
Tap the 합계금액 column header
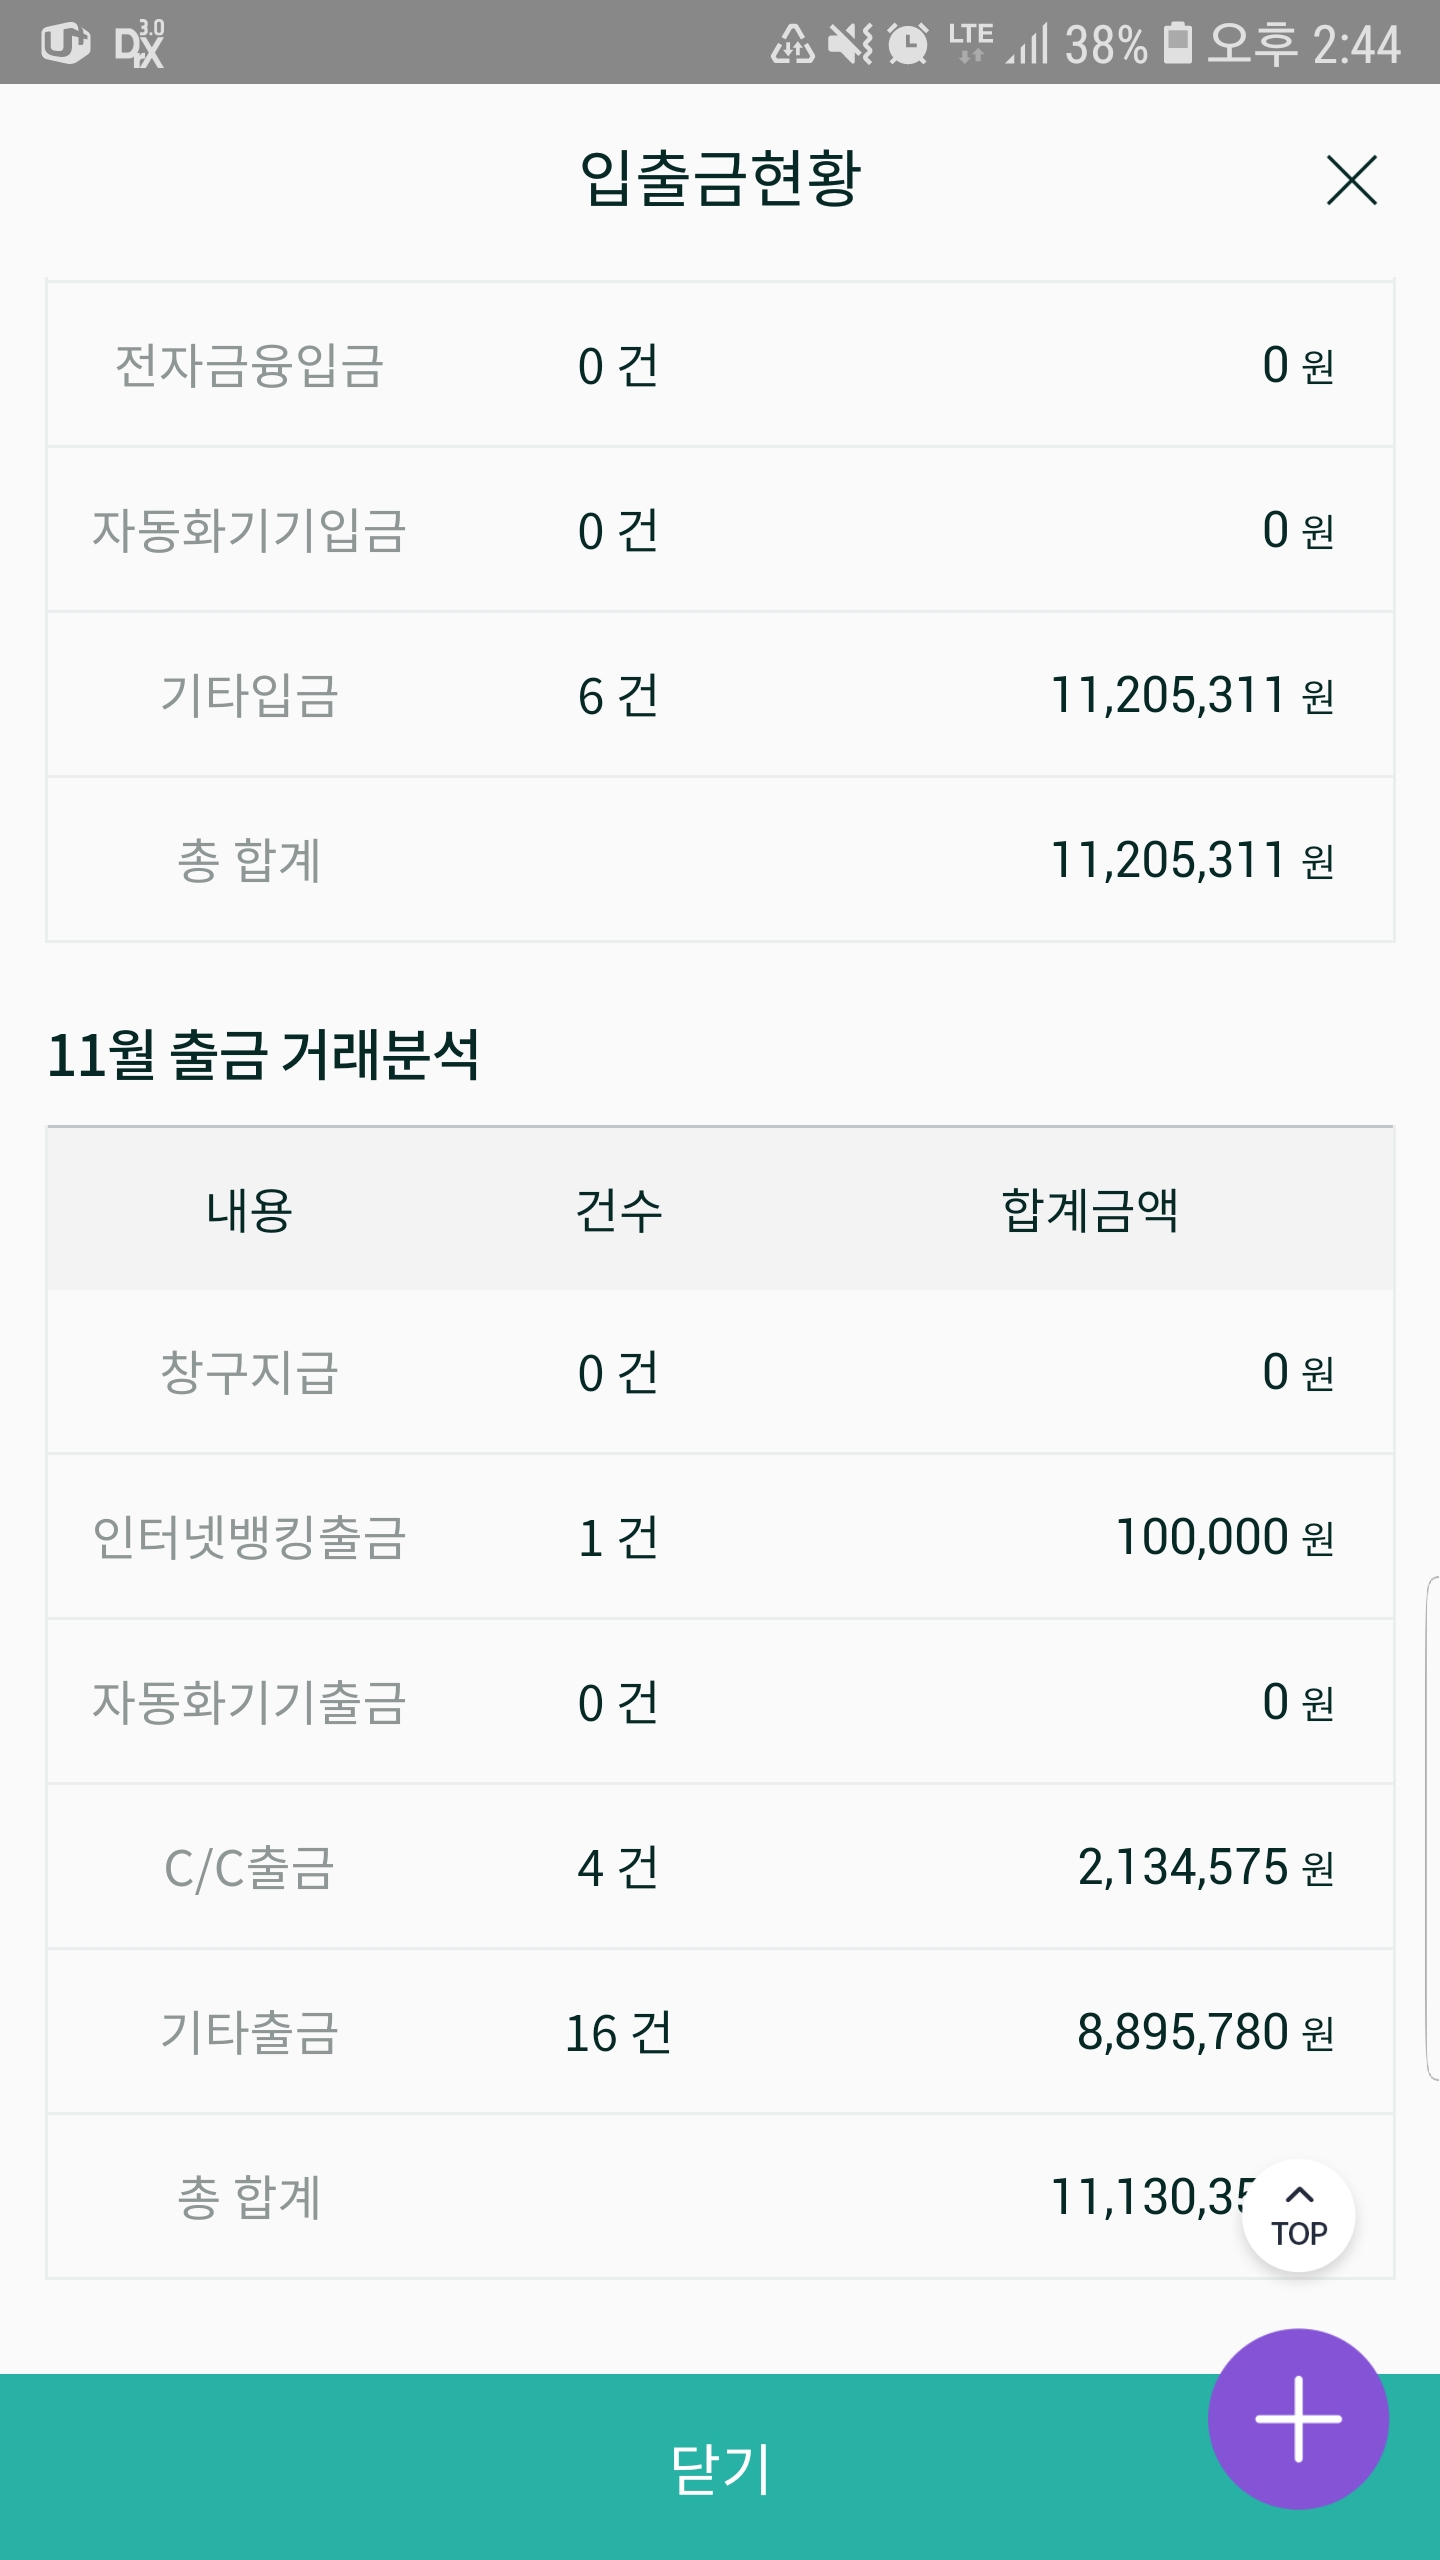click(x=1090, y=1209)
